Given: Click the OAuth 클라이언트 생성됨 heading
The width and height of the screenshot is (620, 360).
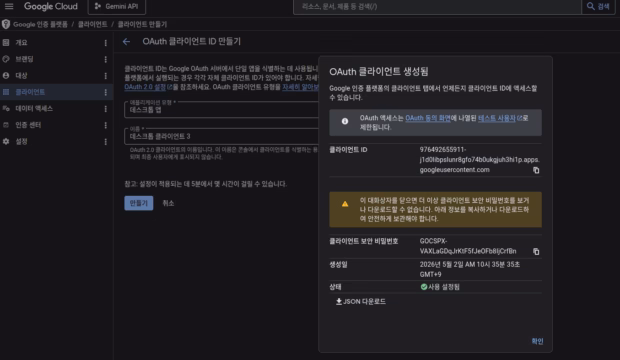Looking at the screenshot, I should pyautogui.click(x=378, y=72).
